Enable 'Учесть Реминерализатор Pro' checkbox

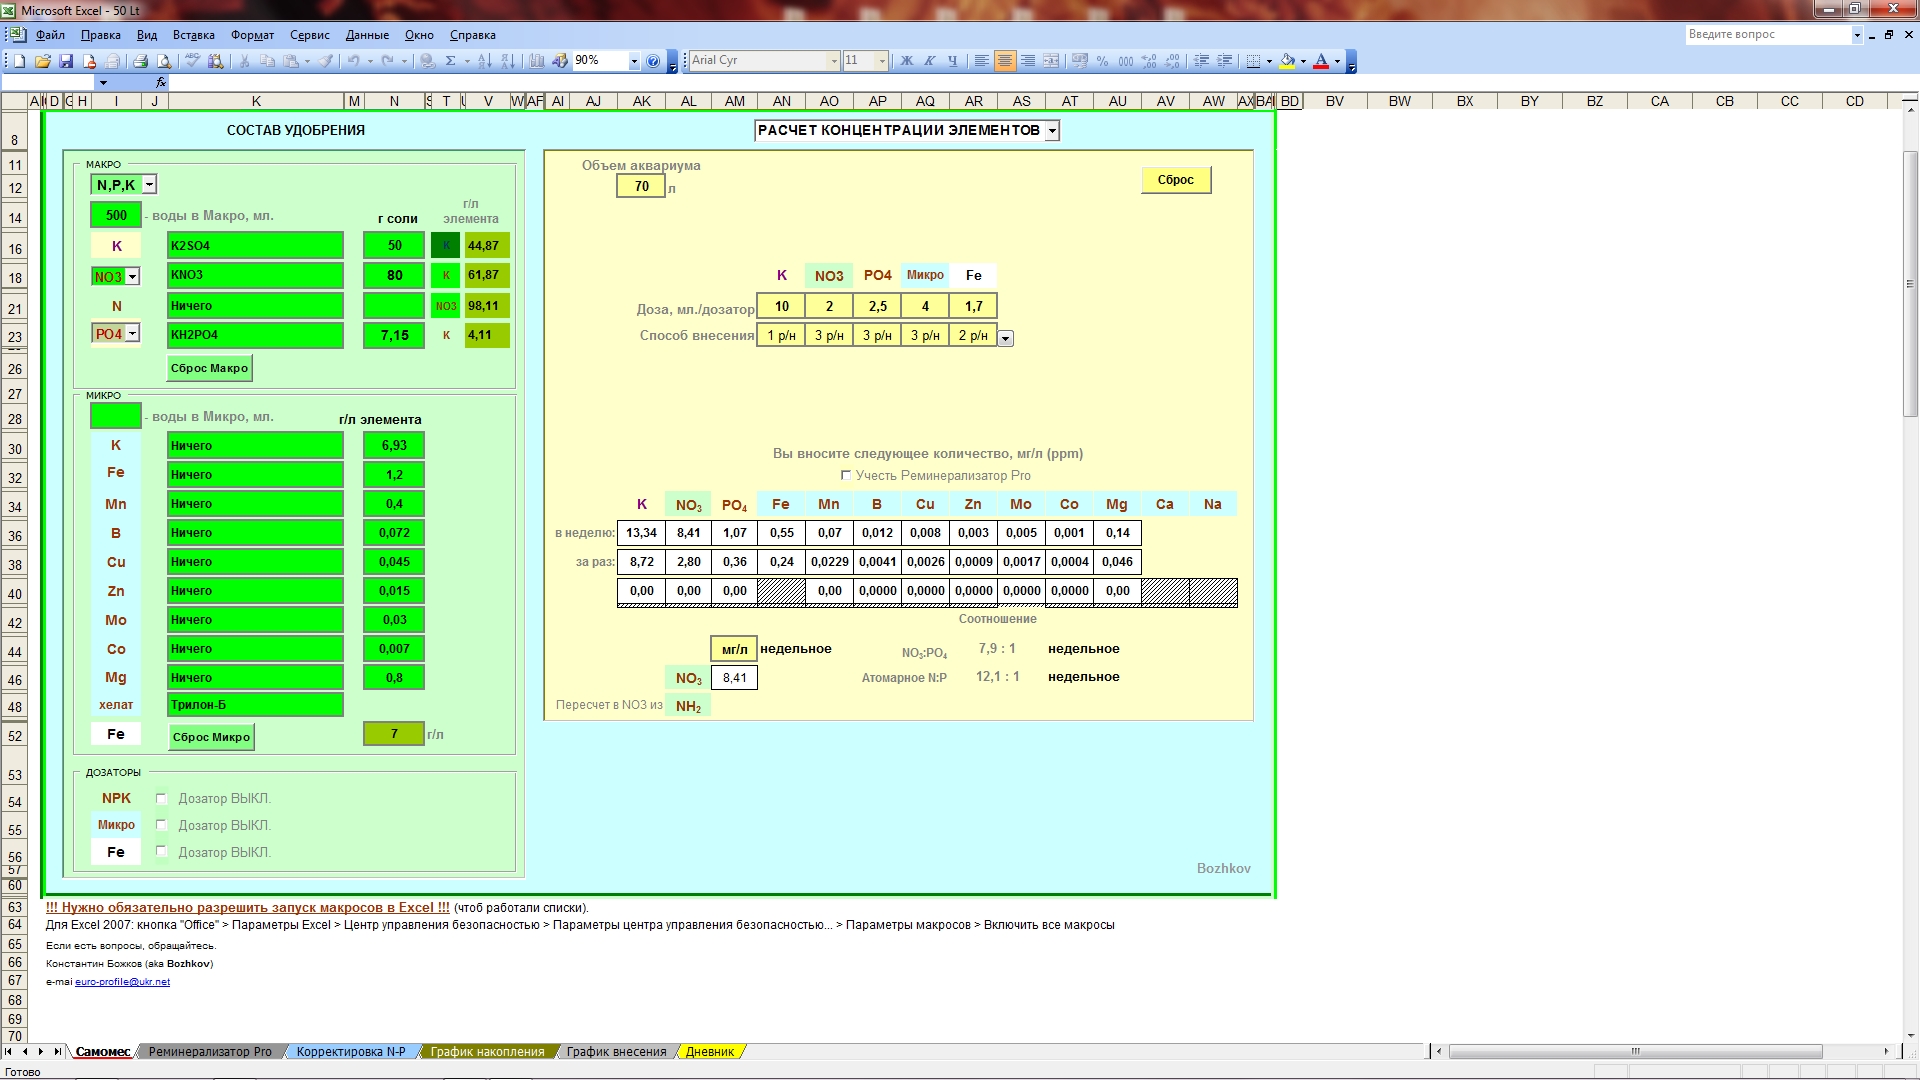[846, 476]
